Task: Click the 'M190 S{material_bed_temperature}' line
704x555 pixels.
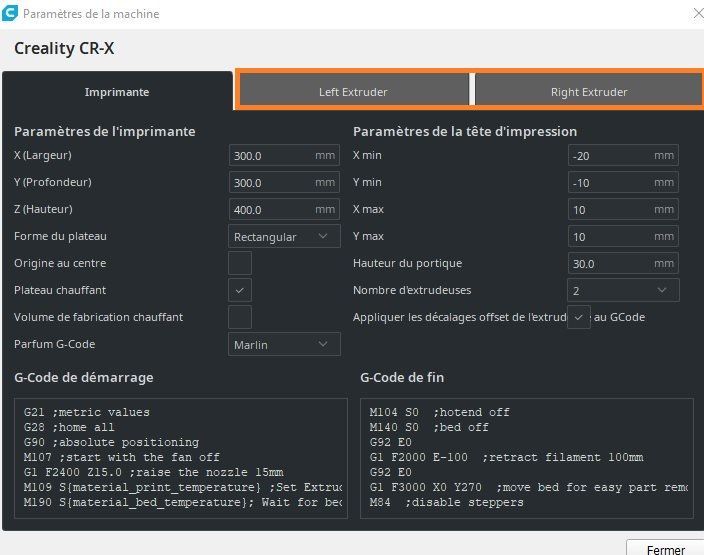Action: (x=183, y=502)
